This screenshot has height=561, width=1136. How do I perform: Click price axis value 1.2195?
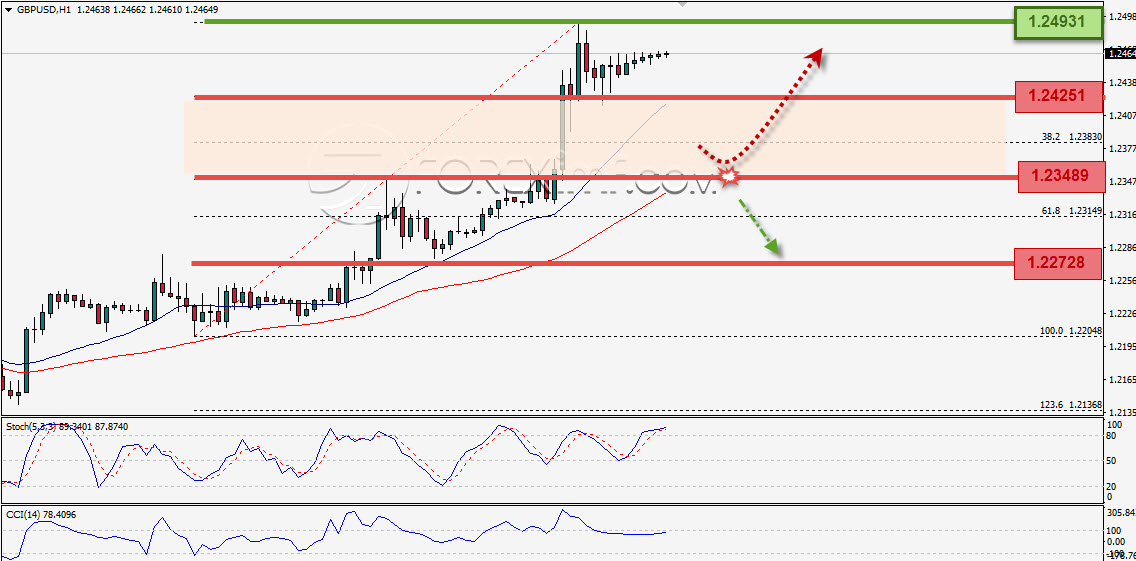(x=1122, y=346)
